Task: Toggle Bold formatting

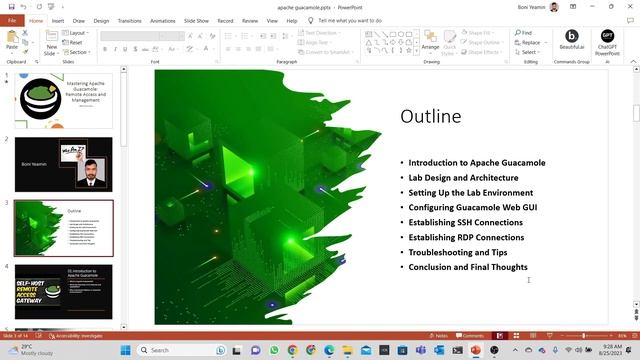Action: tap(105, 49)
